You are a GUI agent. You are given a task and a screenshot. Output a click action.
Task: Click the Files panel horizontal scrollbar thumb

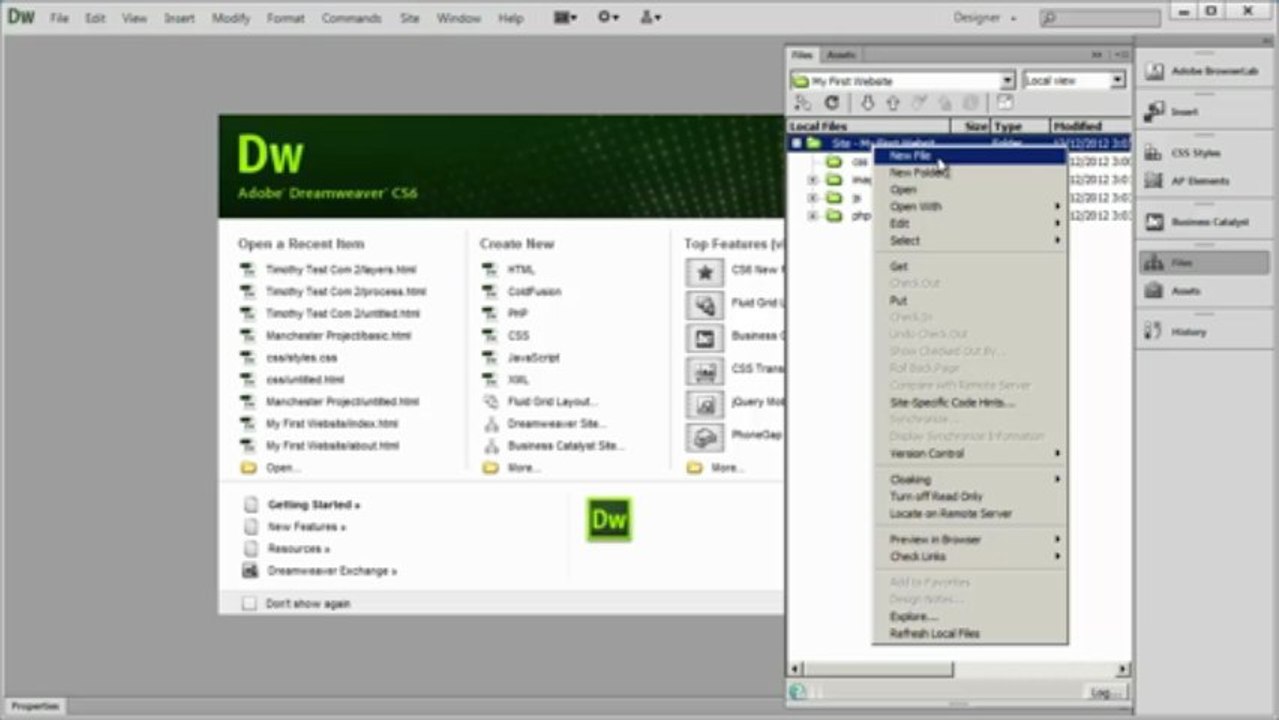[878, 669]
